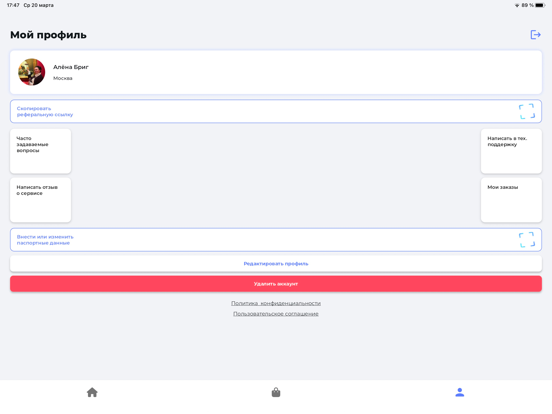Screen dimensions: 552x414
Task: Click Редактировать профиль button
Action: click(x=276, y=264)
